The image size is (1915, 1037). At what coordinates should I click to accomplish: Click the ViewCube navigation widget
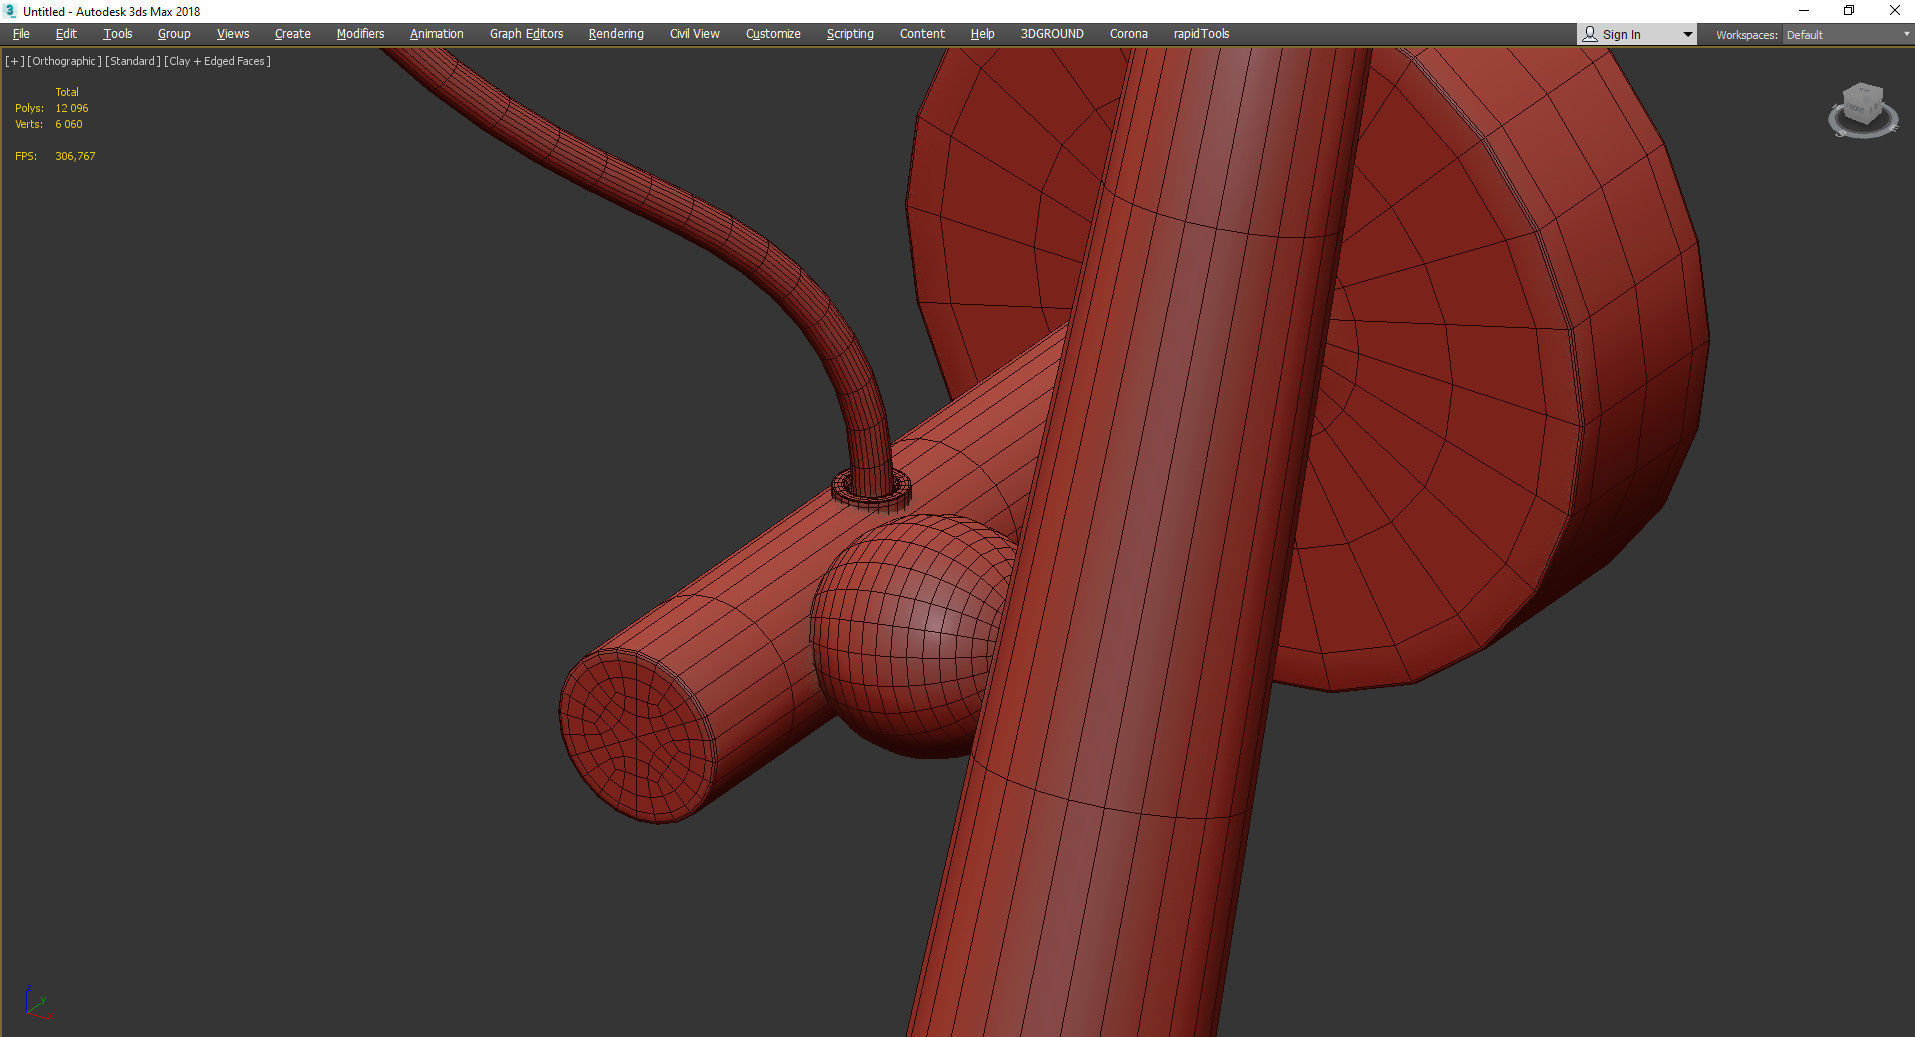1863,110
